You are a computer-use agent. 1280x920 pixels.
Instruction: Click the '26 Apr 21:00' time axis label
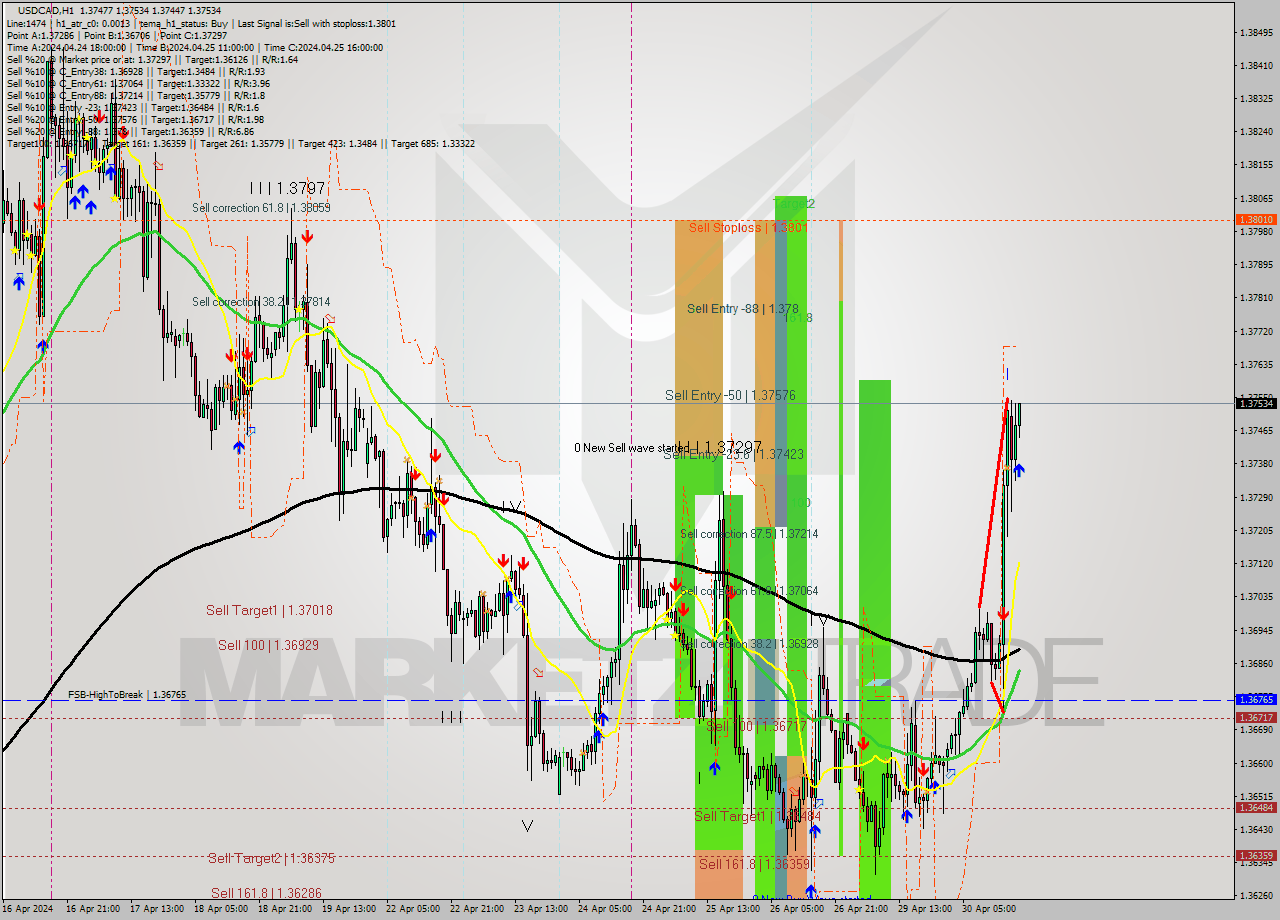861,909
